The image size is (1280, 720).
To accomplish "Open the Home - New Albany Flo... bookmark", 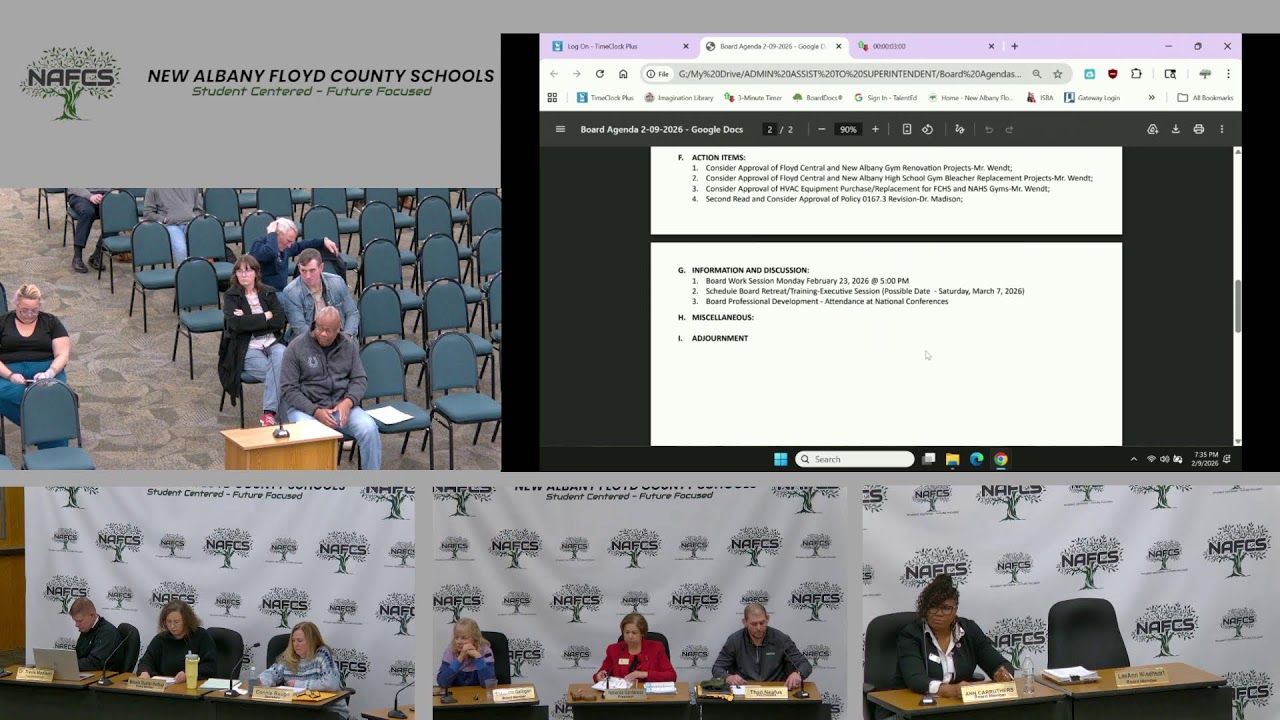I will pyautogui.click(x=970, y=98).
